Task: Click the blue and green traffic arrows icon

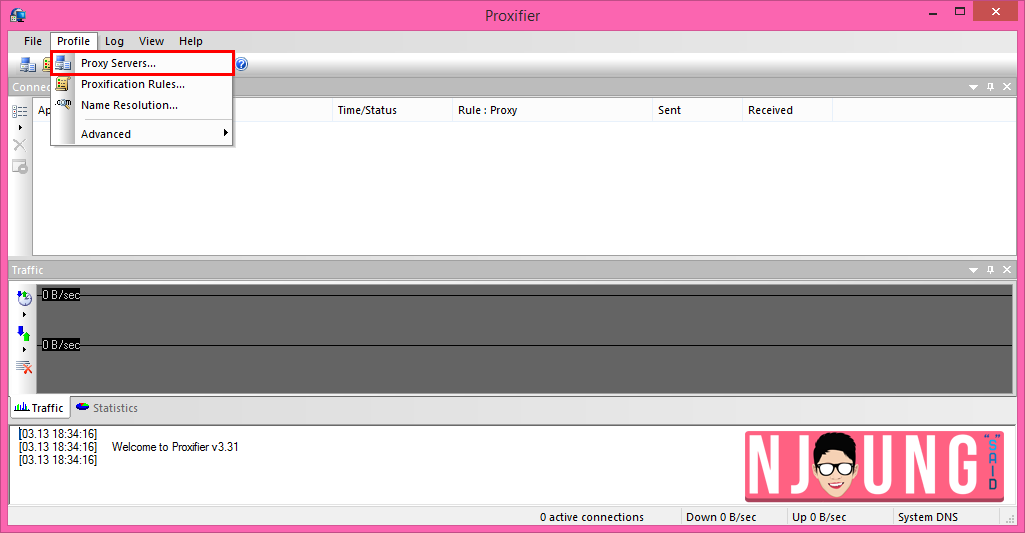Action: (x=24, y=334)
